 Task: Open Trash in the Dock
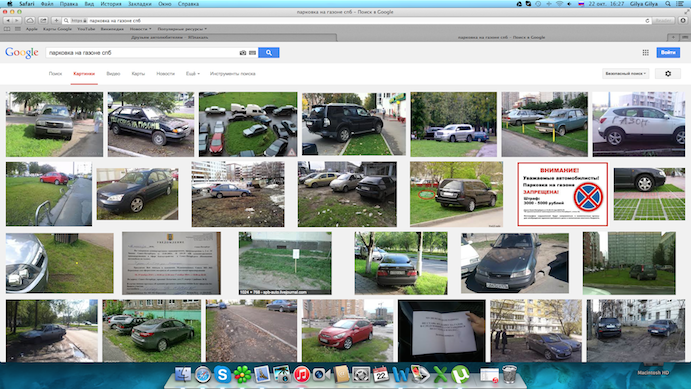(x=509, y=374)
